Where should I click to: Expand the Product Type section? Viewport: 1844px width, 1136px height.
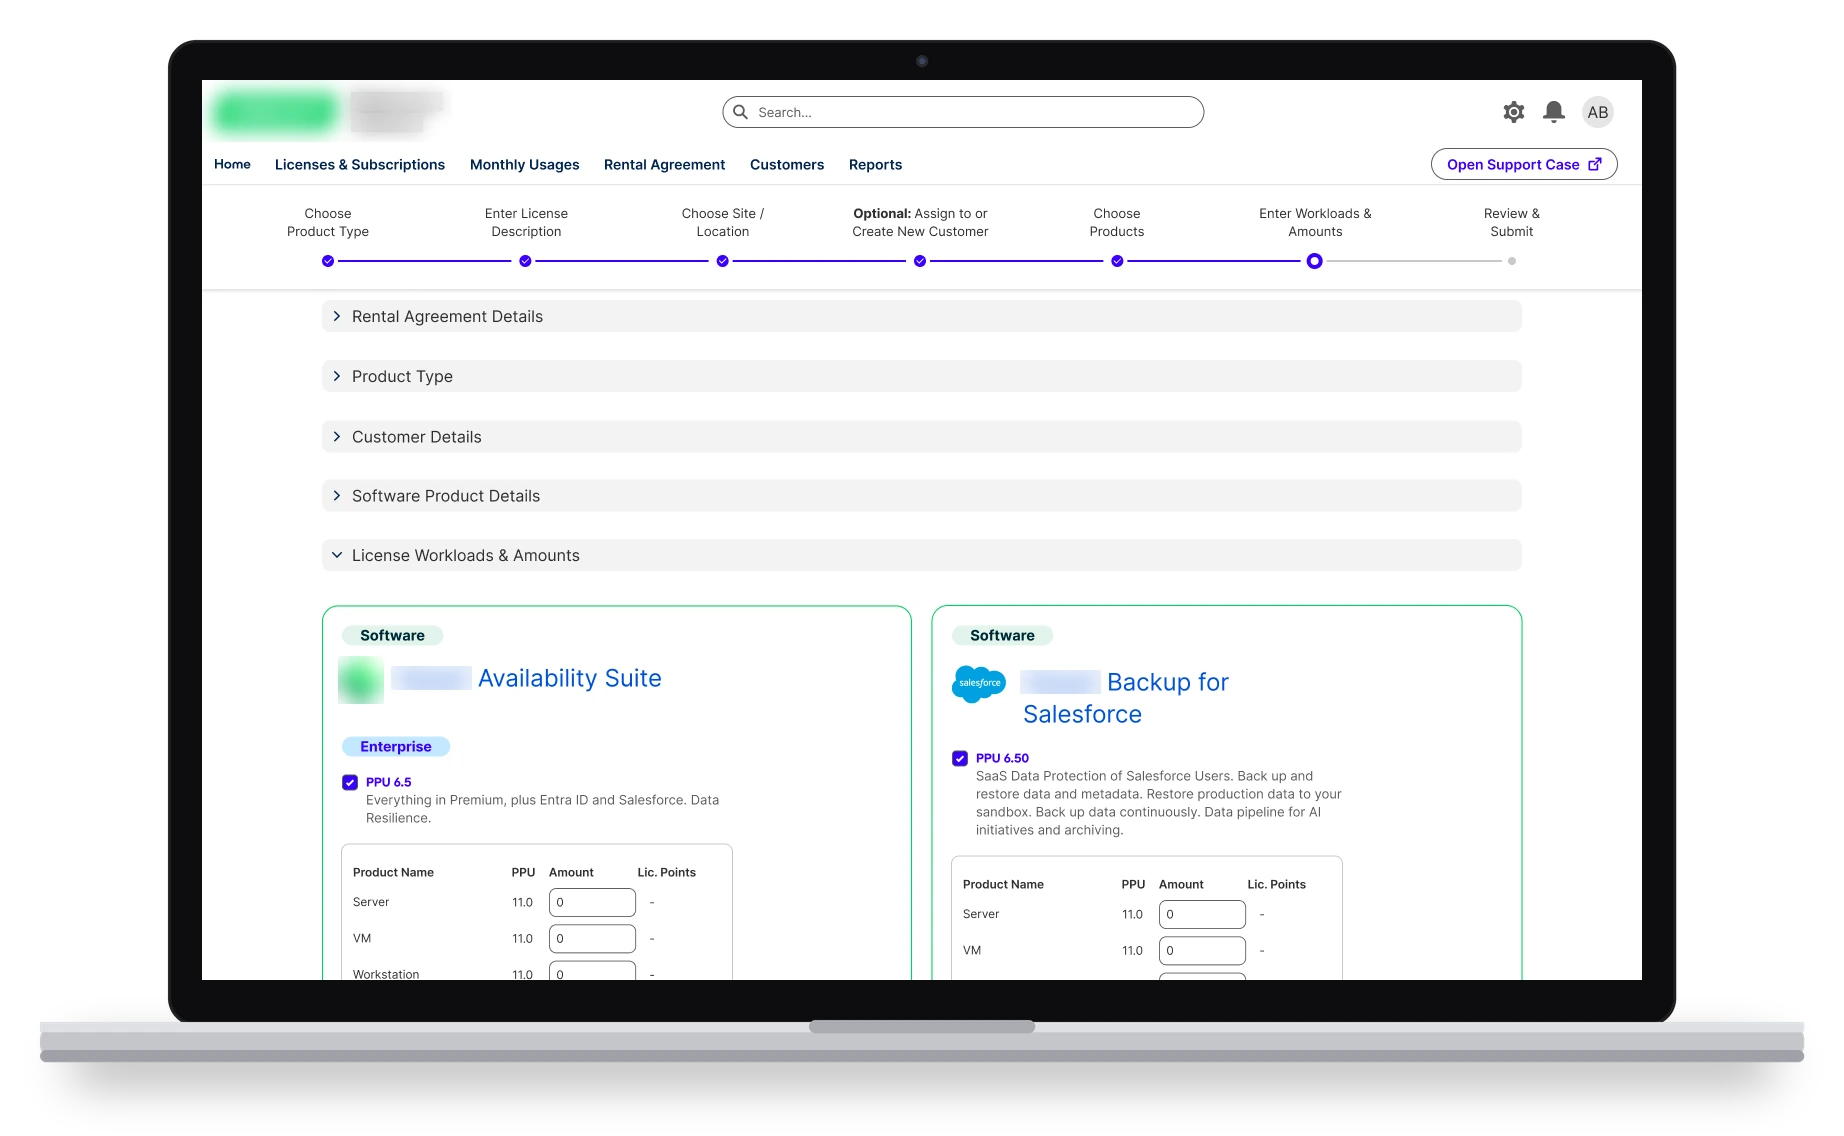[922, 376]
